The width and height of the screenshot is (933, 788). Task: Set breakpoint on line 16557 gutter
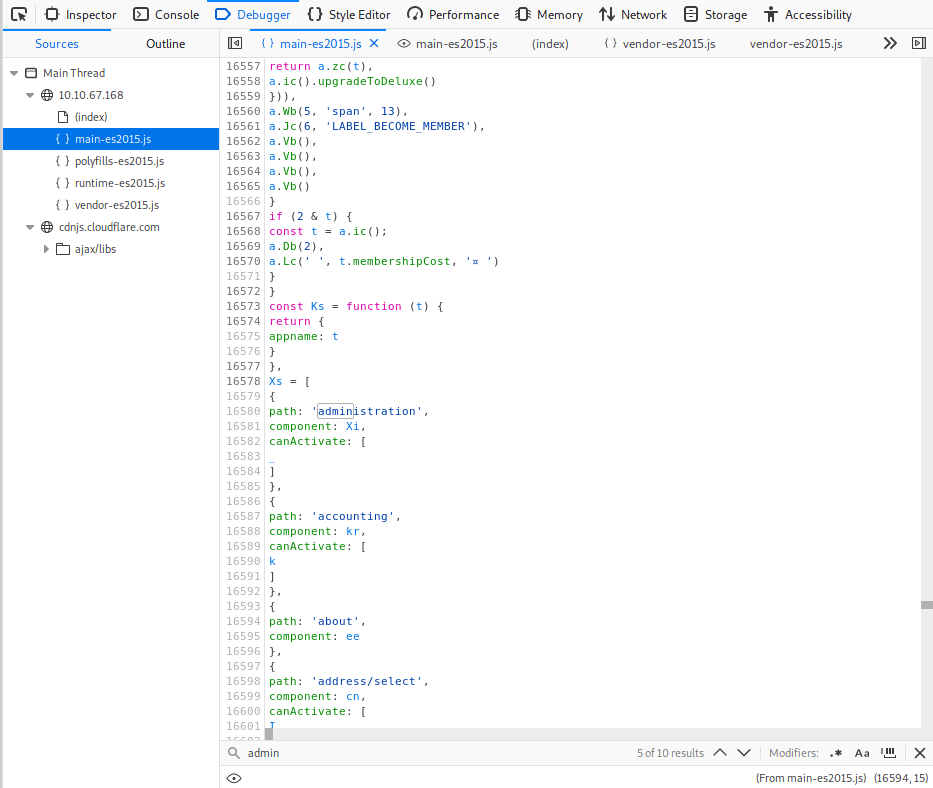(243, 66)
